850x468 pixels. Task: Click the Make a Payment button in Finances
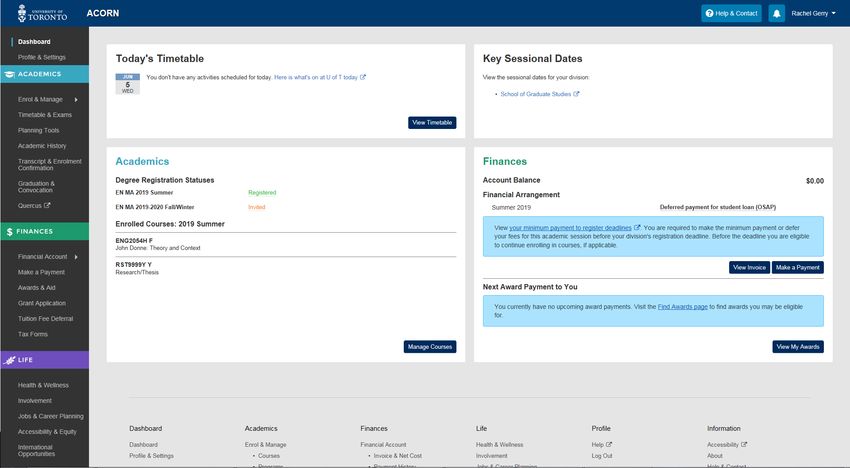(797, 267)
